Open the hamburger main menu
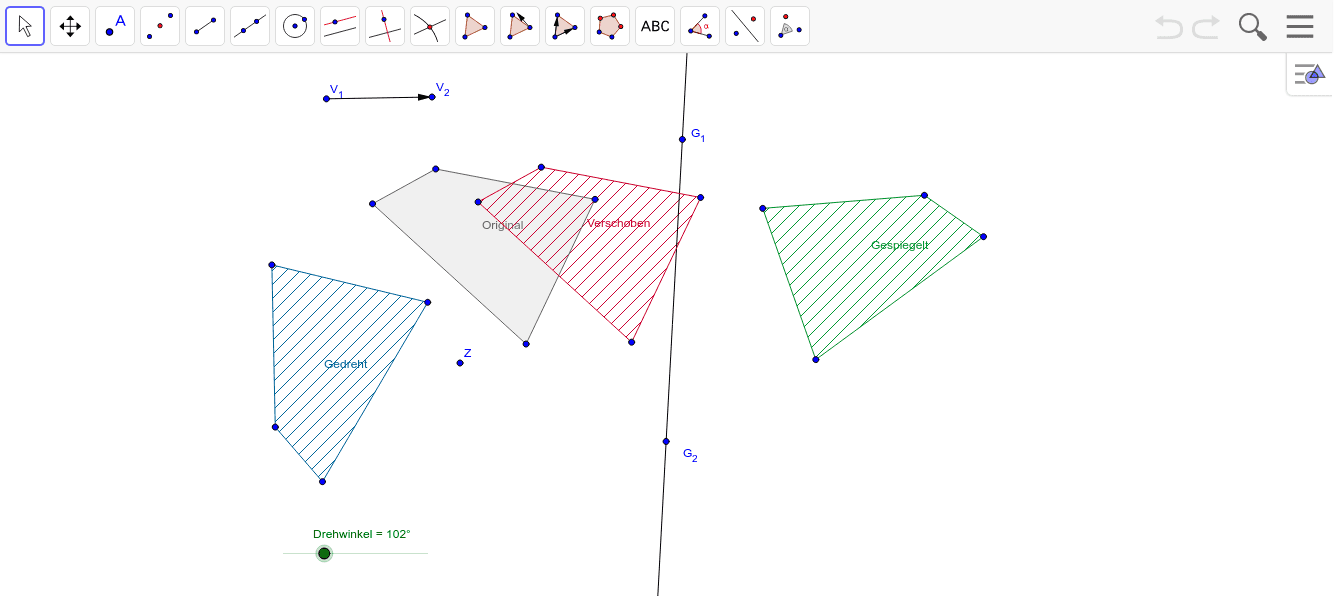This screenshot has height=598, width=1334. pos(1300,26)
